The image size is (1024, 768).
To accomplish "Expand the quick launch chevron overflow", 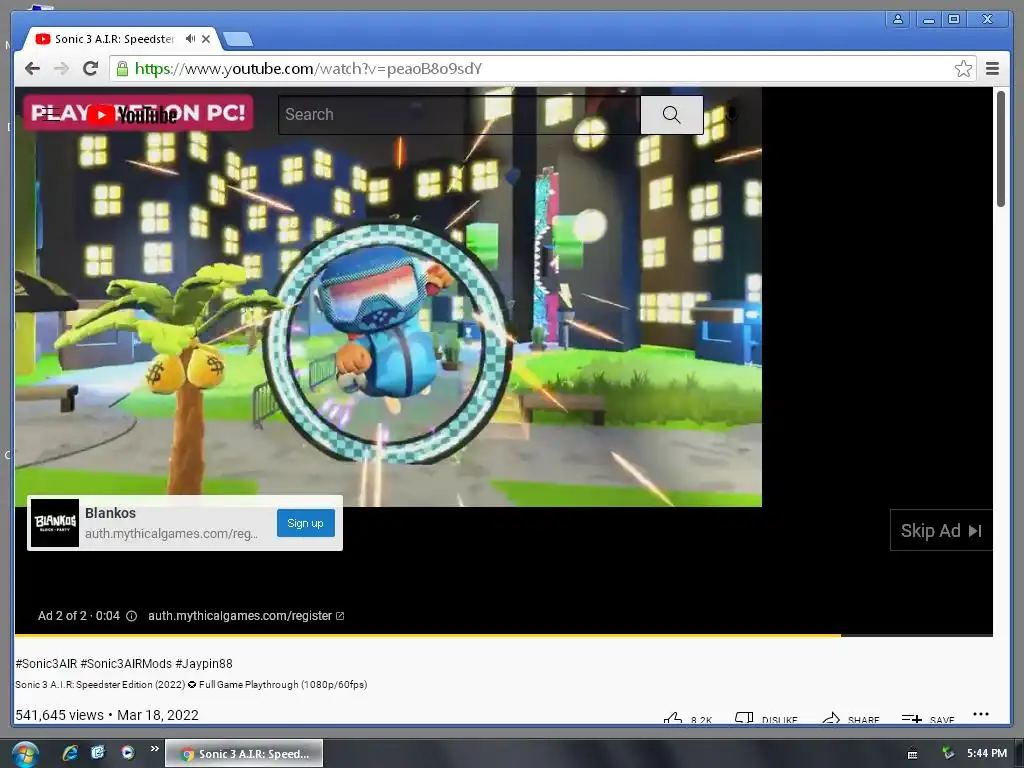I will 155,748.
